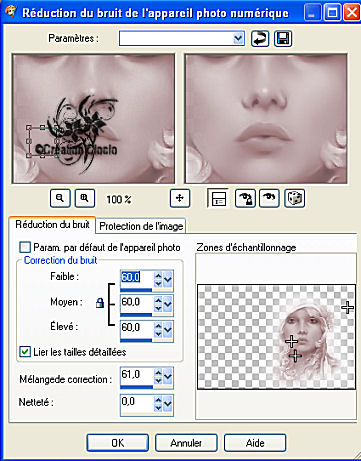Click the save preset floppy disk icon
361x461 pixels.
(x=283, y=39)
